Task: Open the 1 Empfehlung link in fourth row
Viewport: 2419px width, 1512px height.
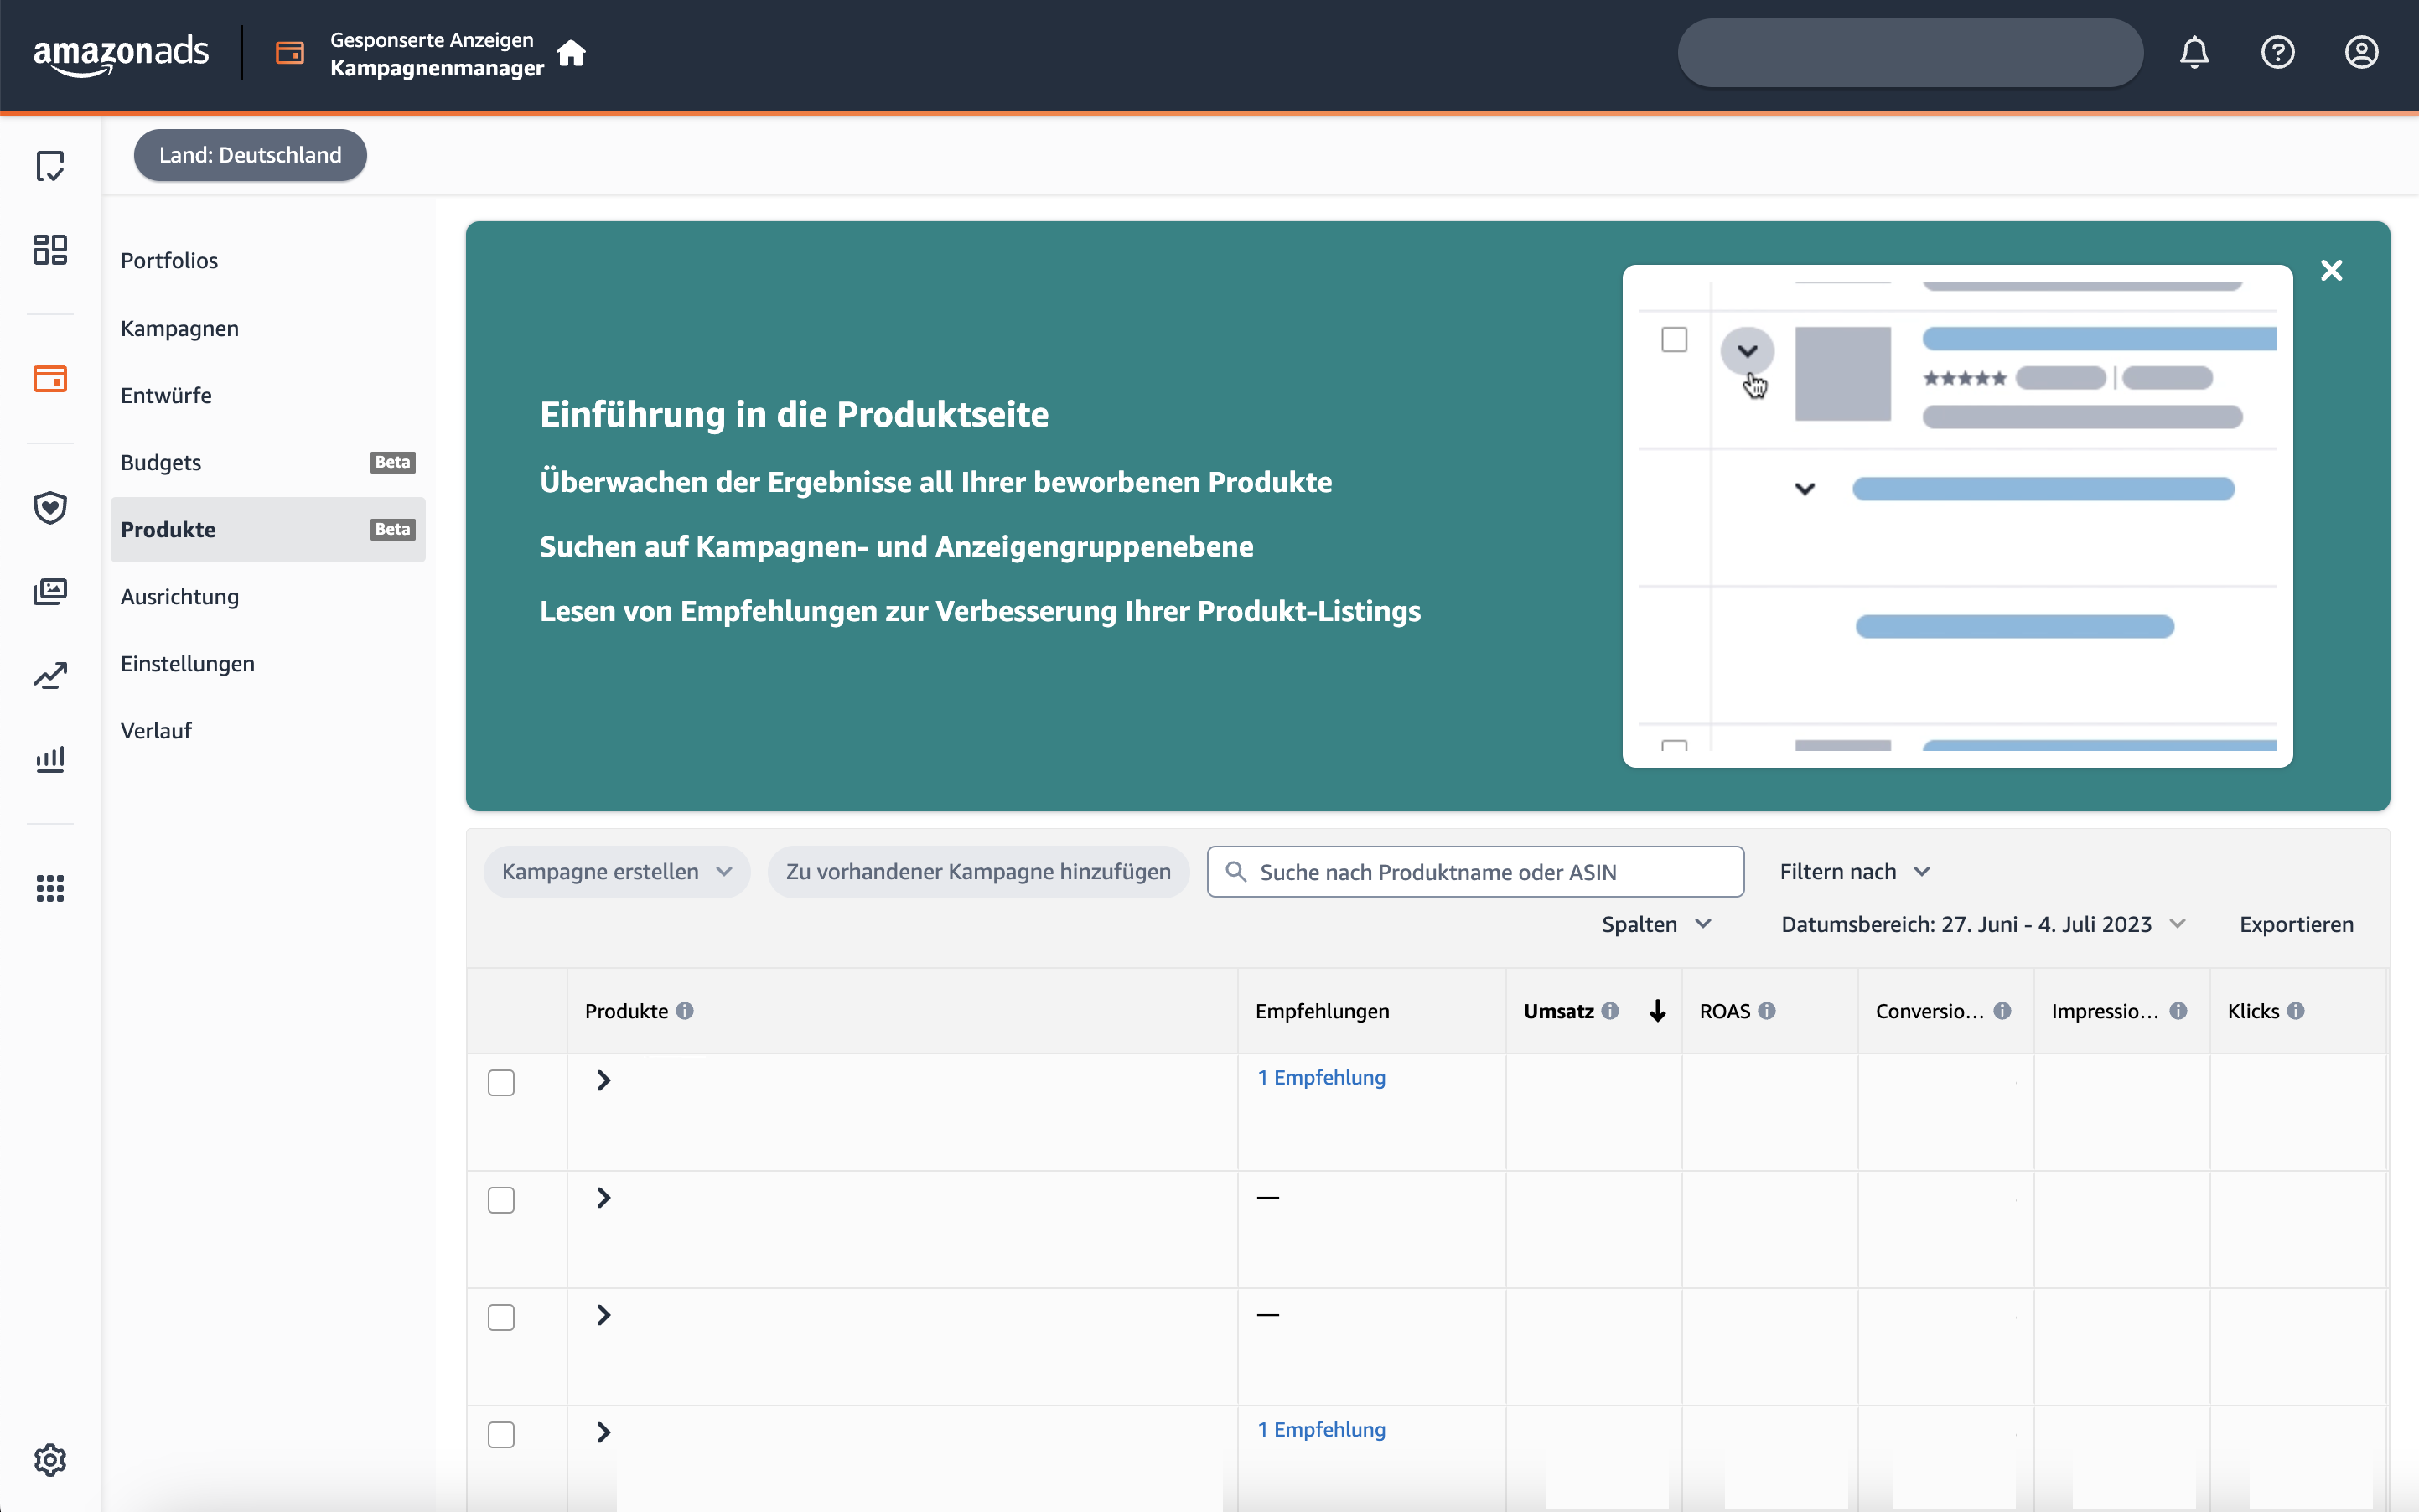Action: (x=1321, y=1429)
